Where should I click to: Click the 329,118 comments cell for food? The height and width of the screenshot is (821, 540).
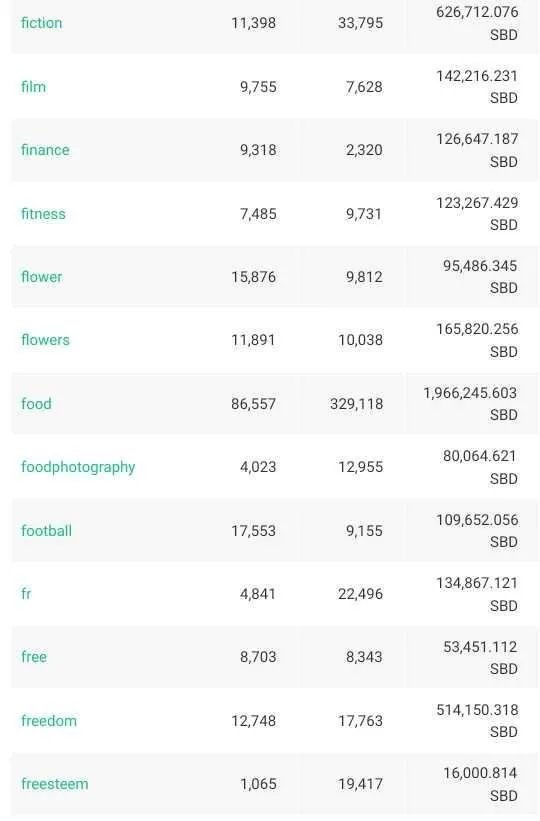pyautogui.click(x=356, y=404)
